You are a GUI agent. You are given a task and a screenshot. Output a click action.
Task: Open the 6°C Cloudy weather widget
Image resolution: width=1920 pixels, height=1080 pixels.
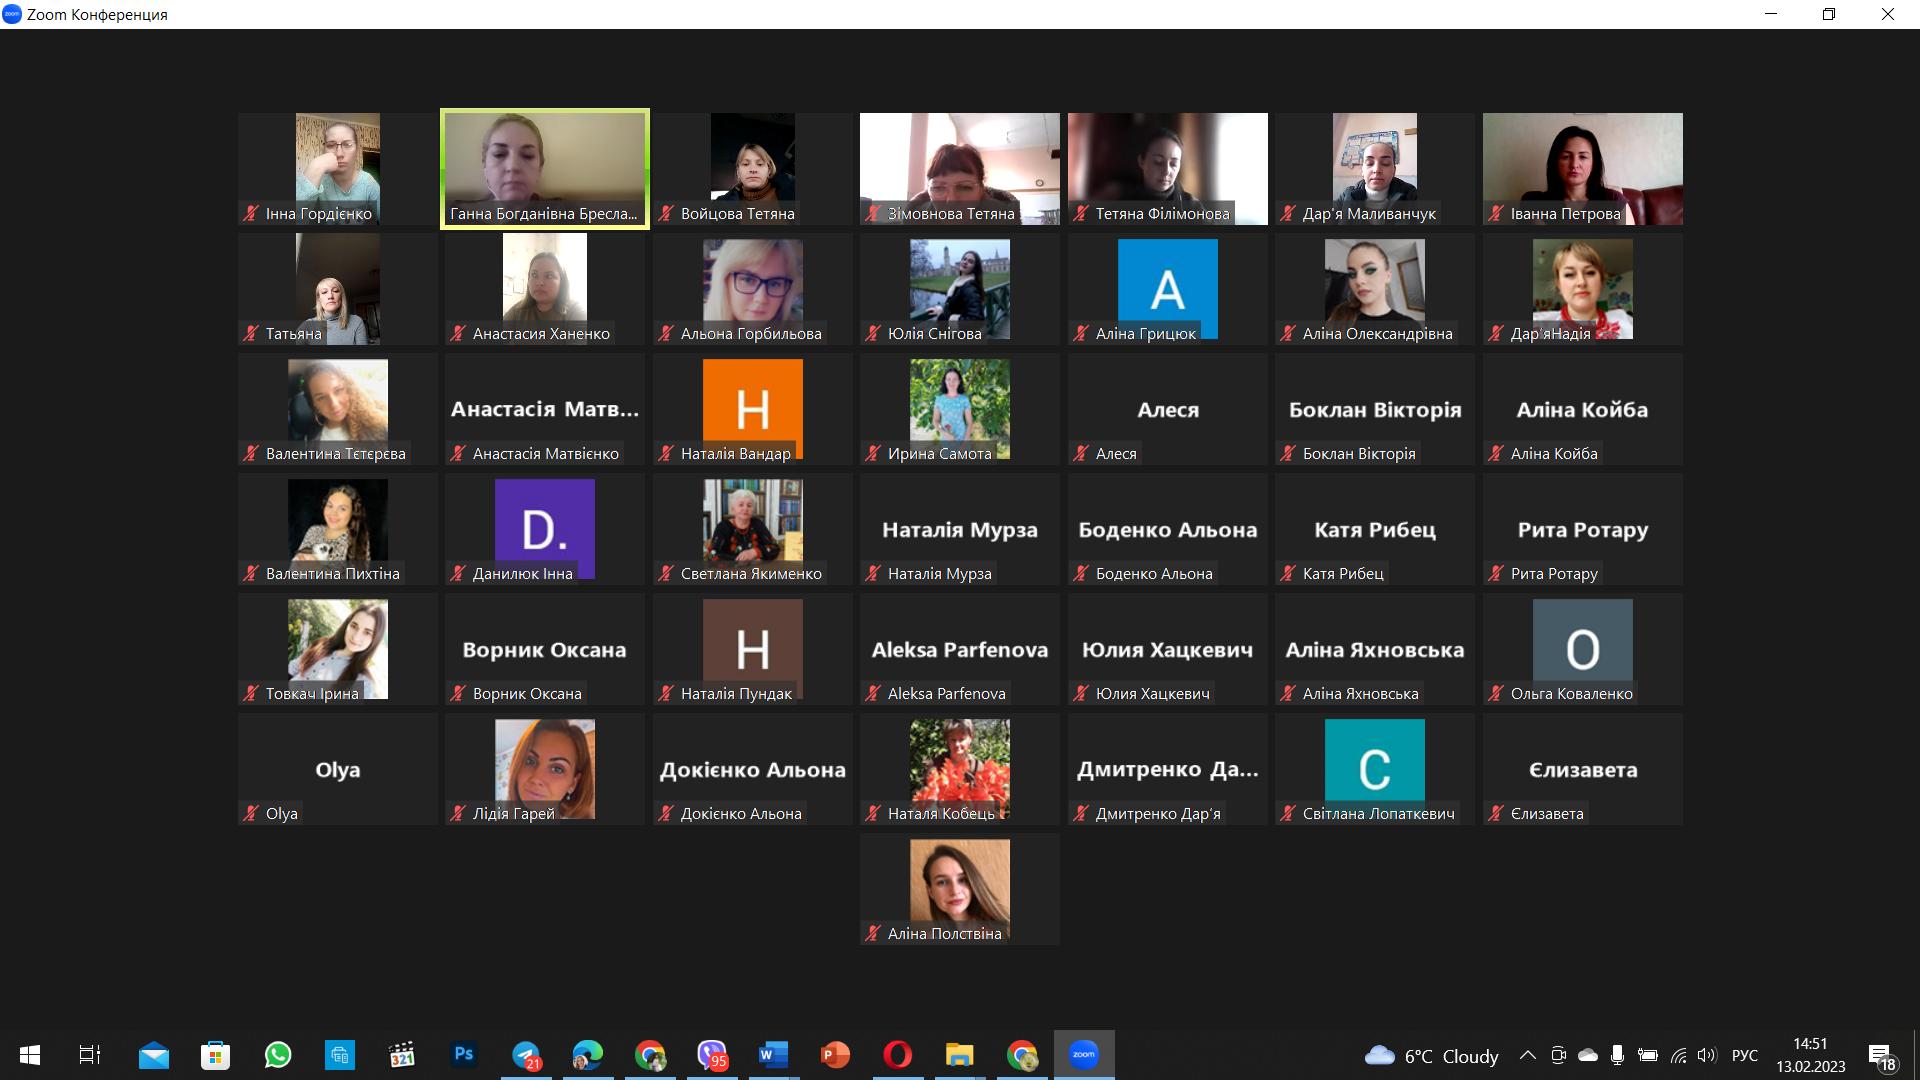point(1432,1056)
